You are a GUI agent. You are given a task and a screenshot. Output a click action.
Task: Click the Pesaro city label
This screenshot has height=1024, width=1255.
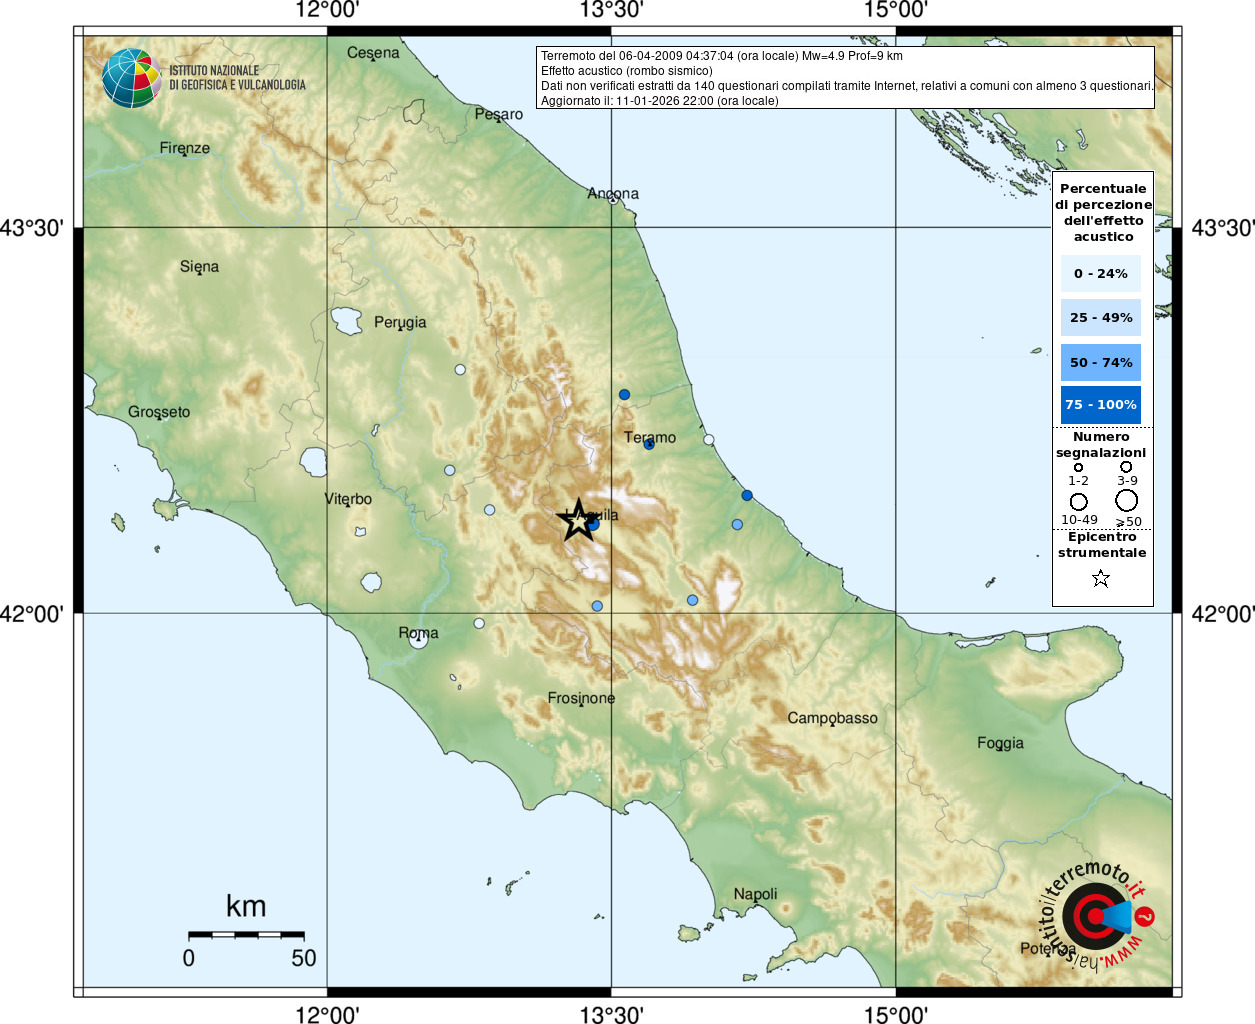click(x=499, y=114)
